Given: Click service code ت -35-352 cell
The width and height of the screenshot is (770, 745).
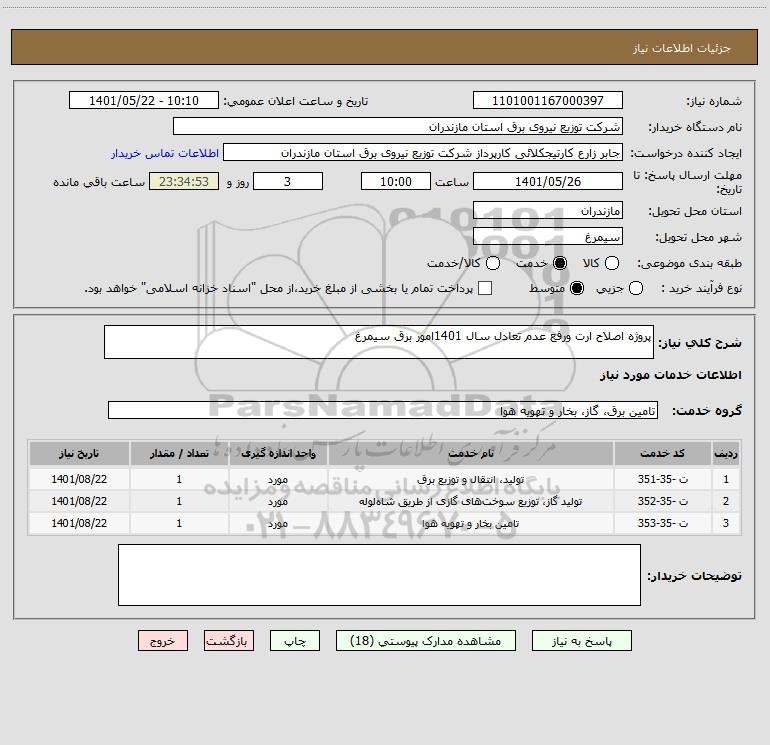Looking at the screenshot, I should pyautogui.click(x=662, y=501).
